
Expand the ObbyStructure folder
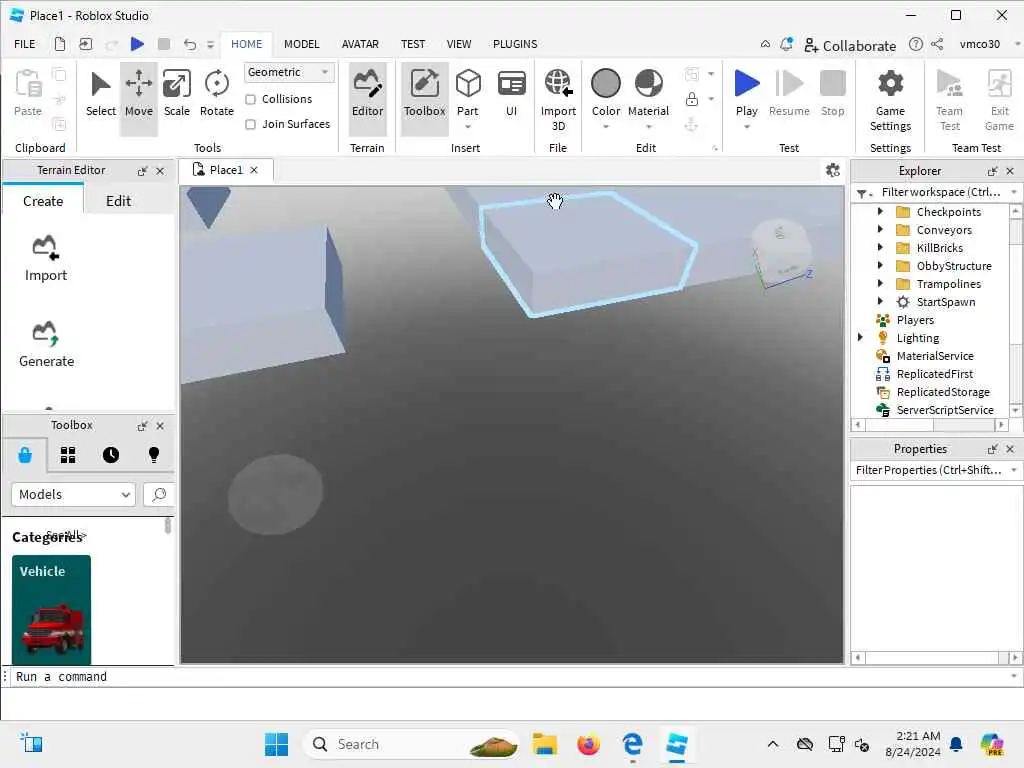pyautogui.click(x=880, y=266)
